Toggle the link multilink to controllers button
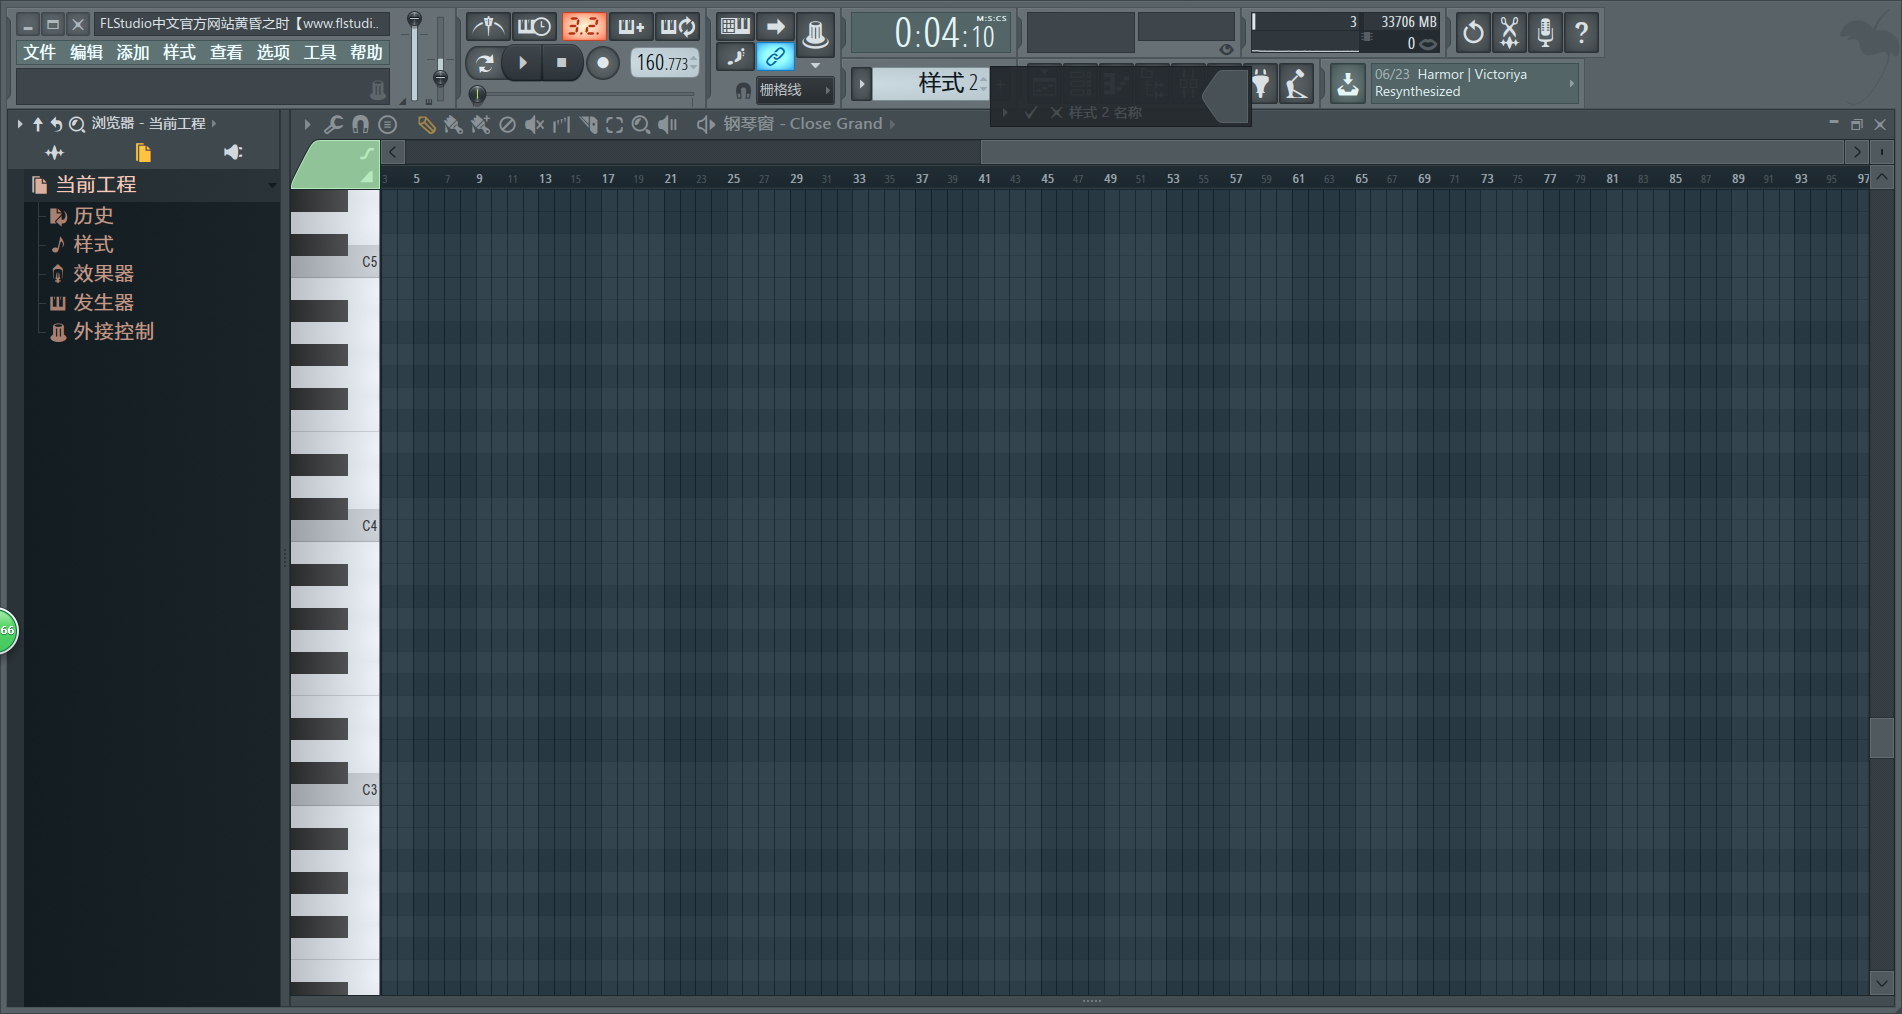 pyautogui.click(x=775, y=57)
